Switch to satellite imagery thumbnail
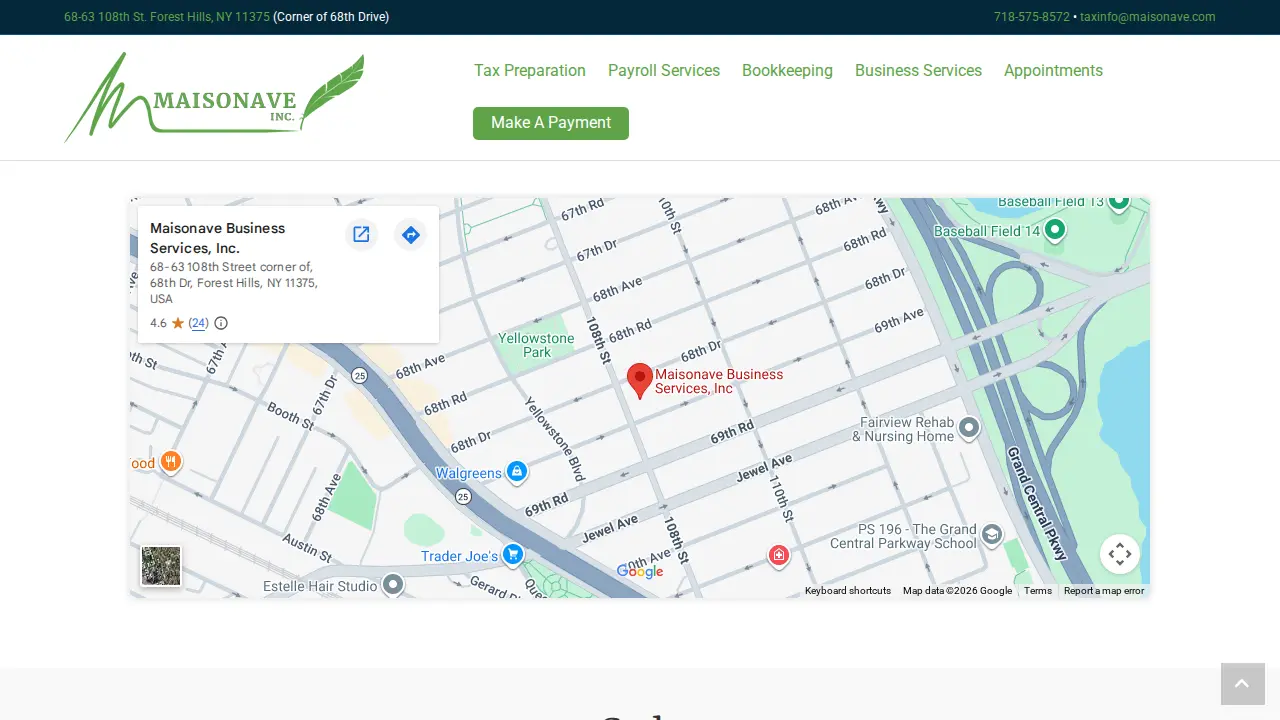 click(161, 566)
